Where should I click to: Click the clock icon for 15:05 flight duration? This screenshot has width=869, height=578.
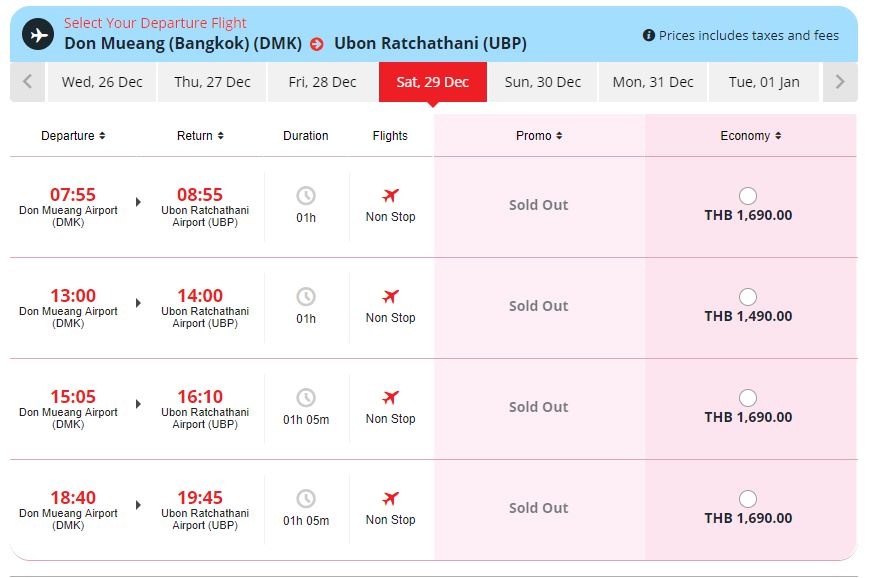(x=306, y=398)
